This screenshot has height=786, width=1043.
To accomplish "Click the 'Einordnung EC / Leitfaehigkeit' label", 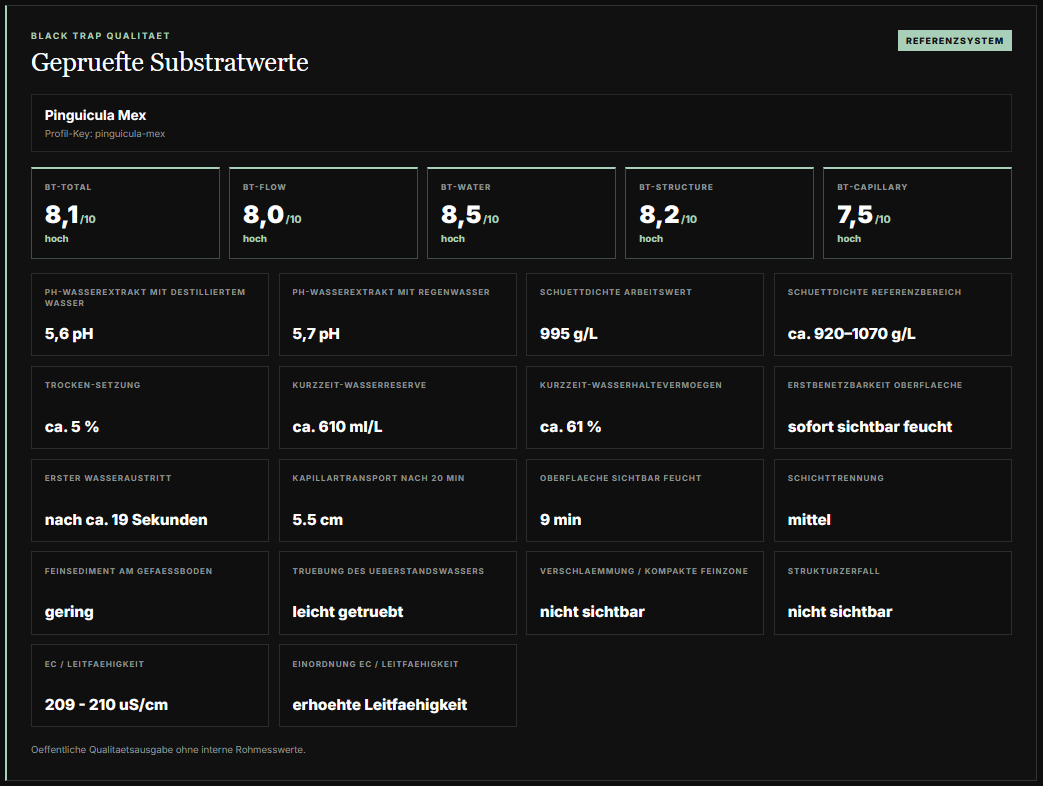I will point(375,664).
